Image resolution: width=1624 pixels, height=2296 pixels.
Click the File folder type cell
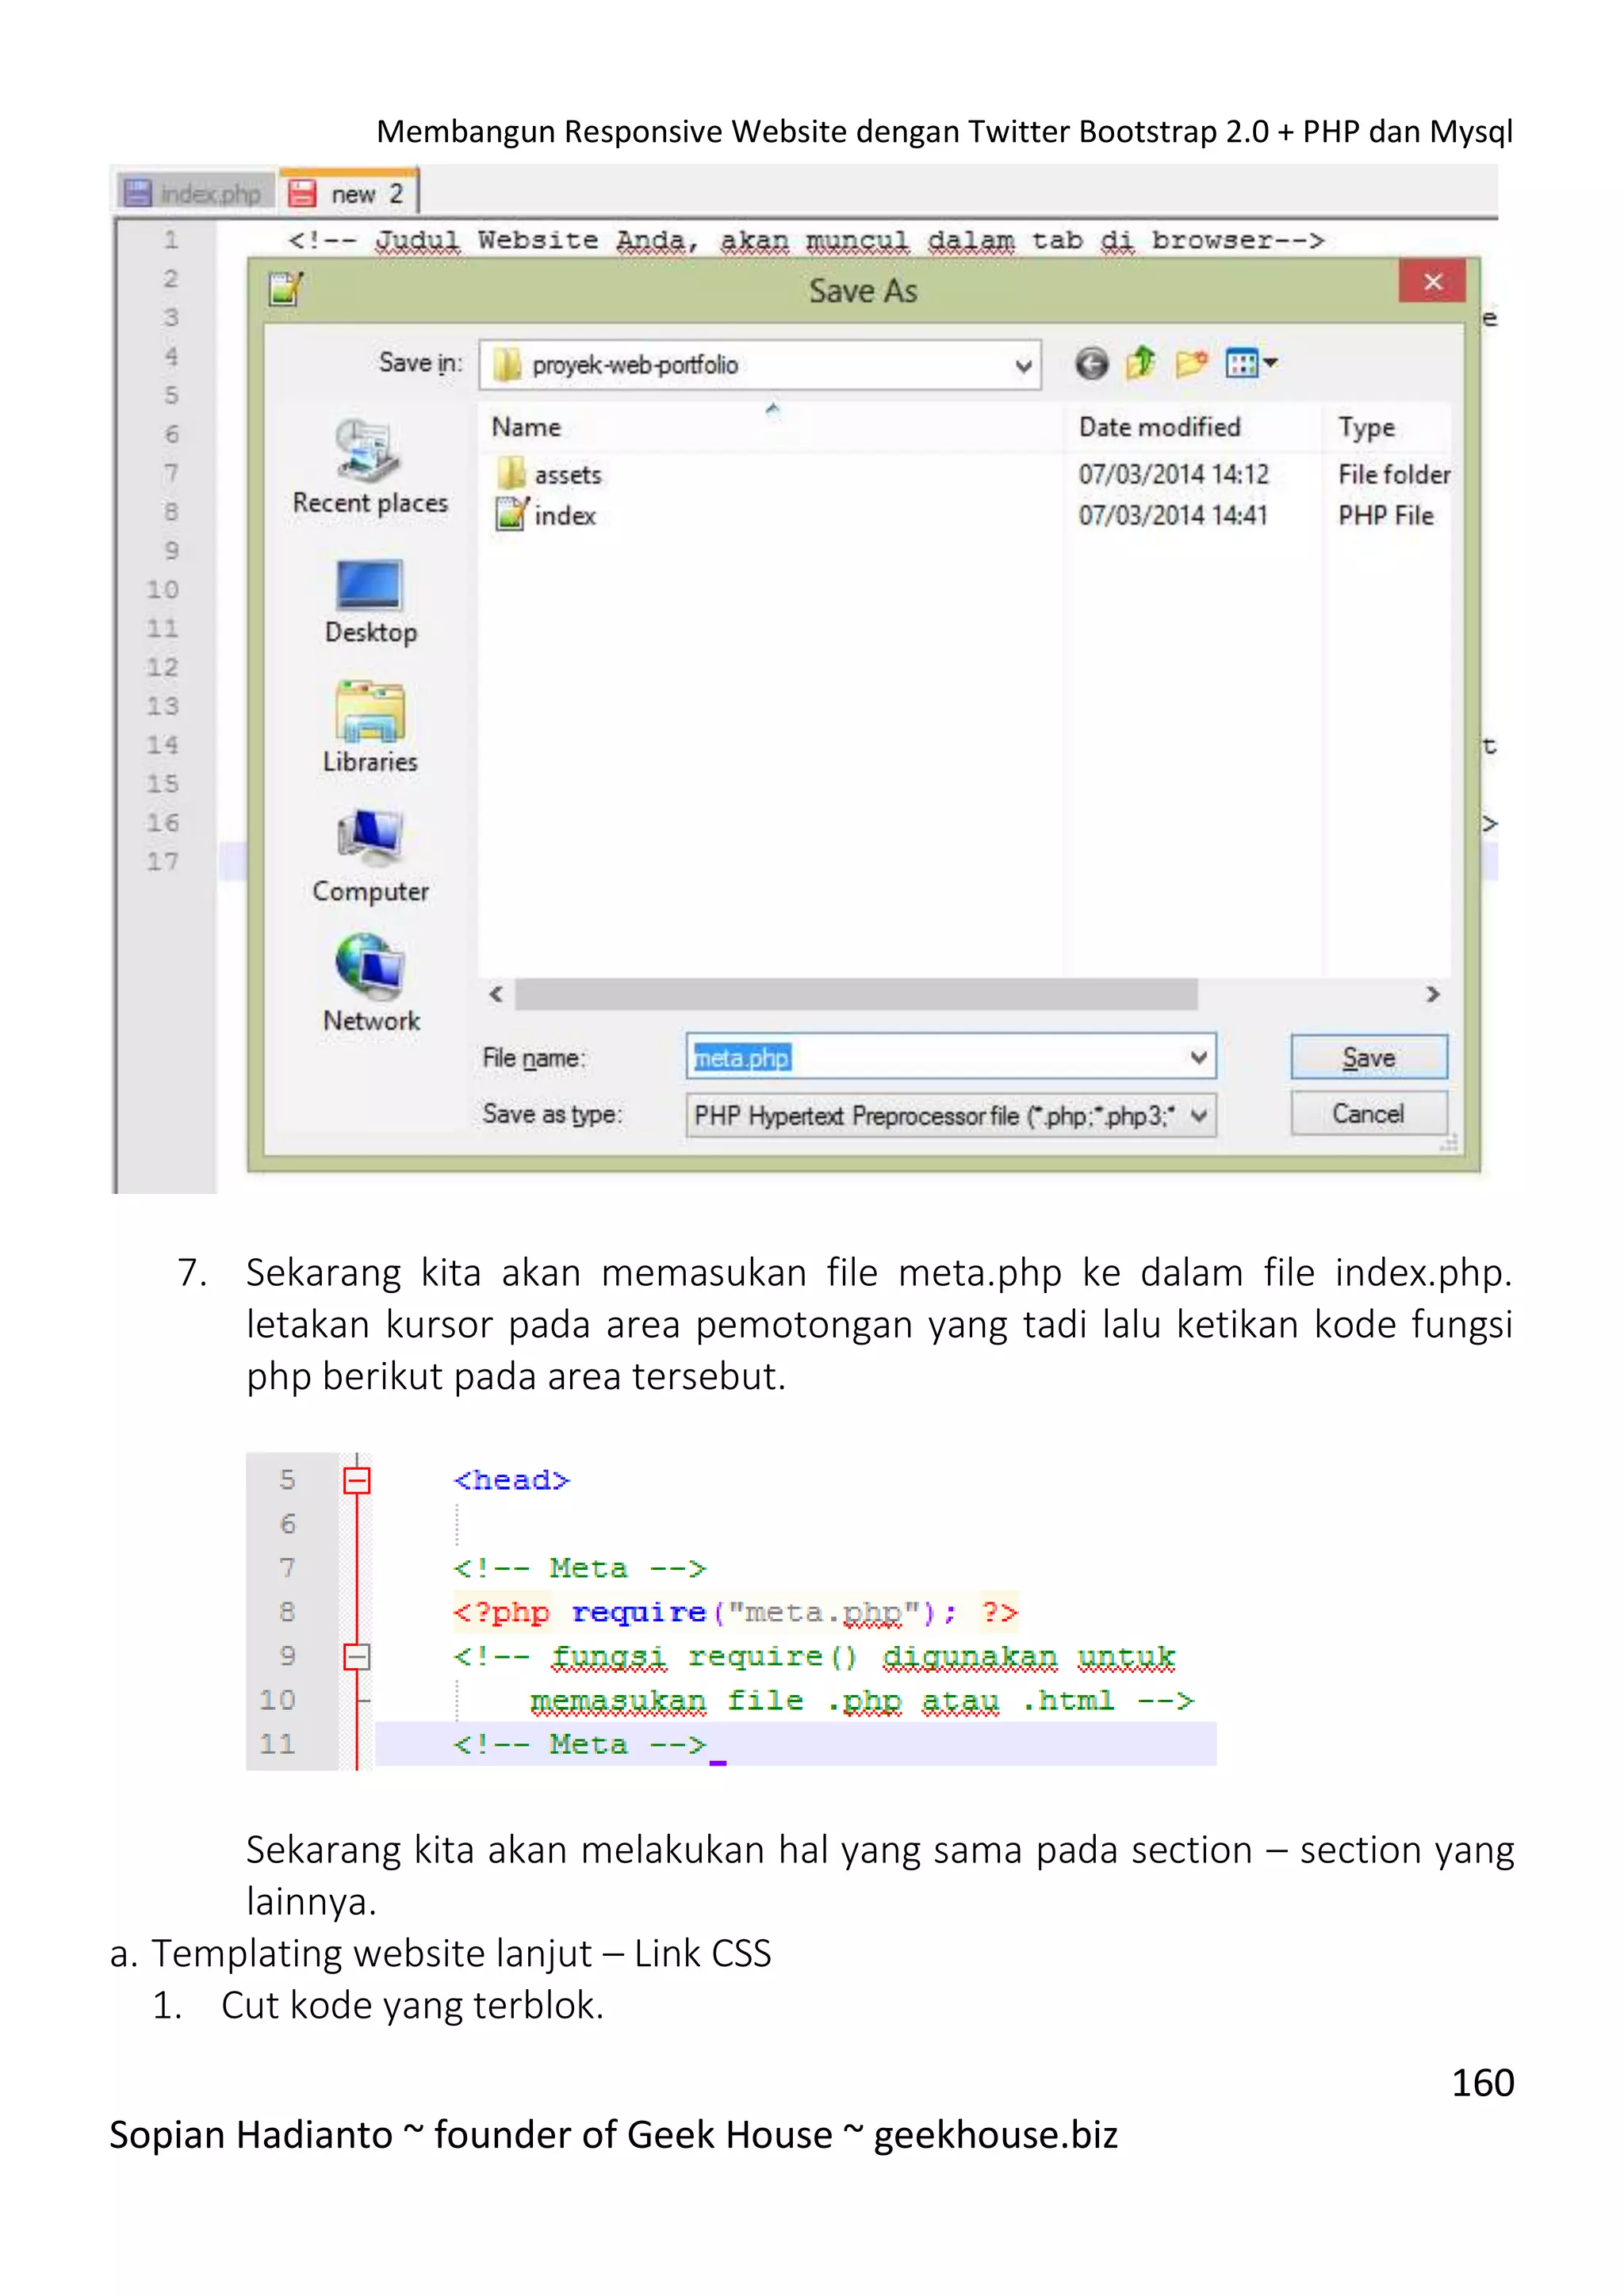(x=1393, y=474)
